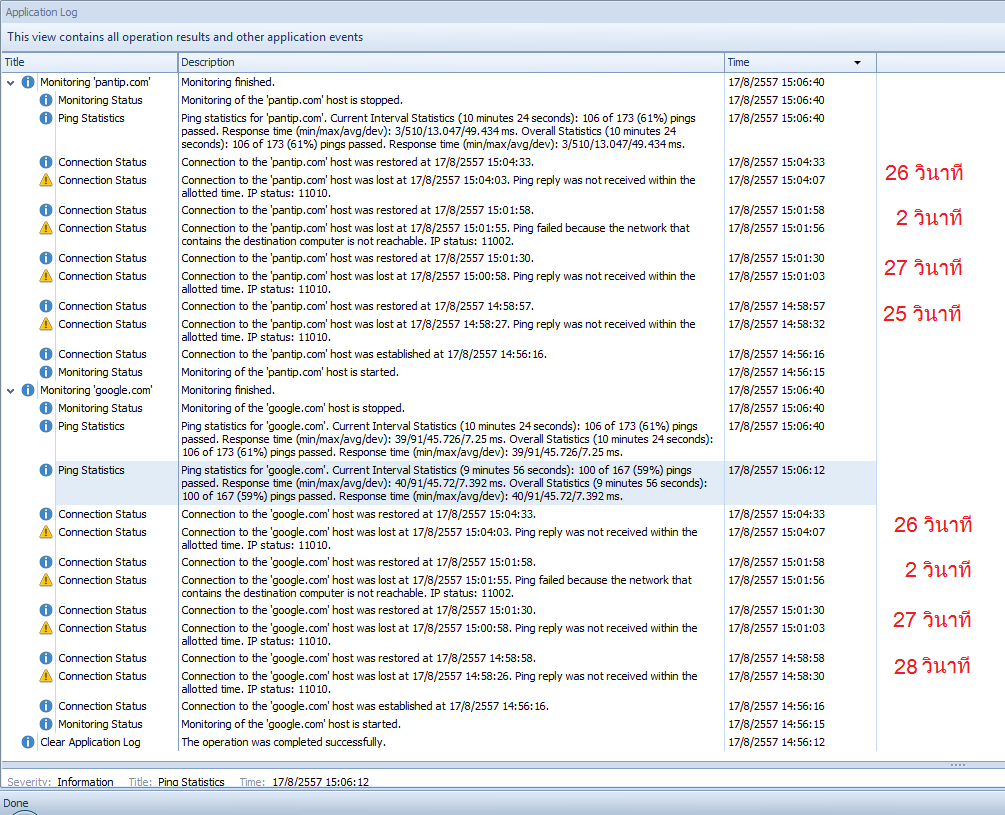Sort by the Title column header
This screenshot has width=1005, height=815.
tap(89, 62)
